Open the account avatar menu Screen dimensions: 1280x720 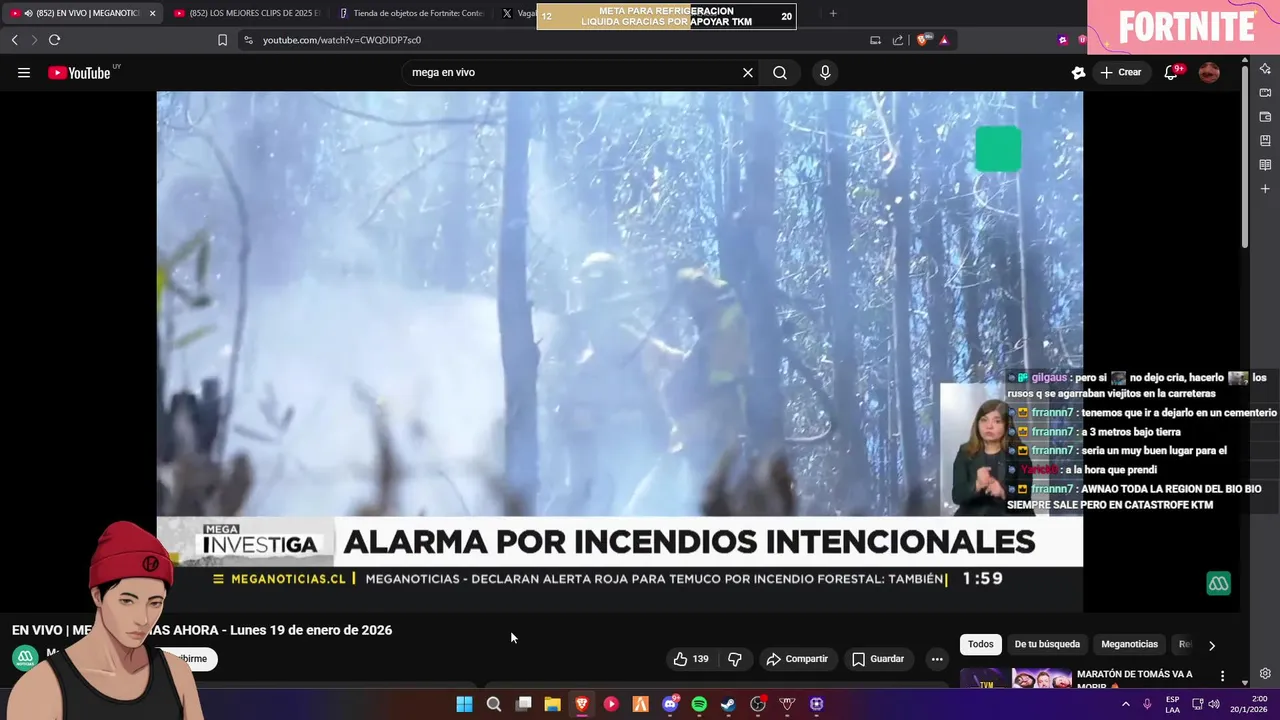click(1209, 73)
